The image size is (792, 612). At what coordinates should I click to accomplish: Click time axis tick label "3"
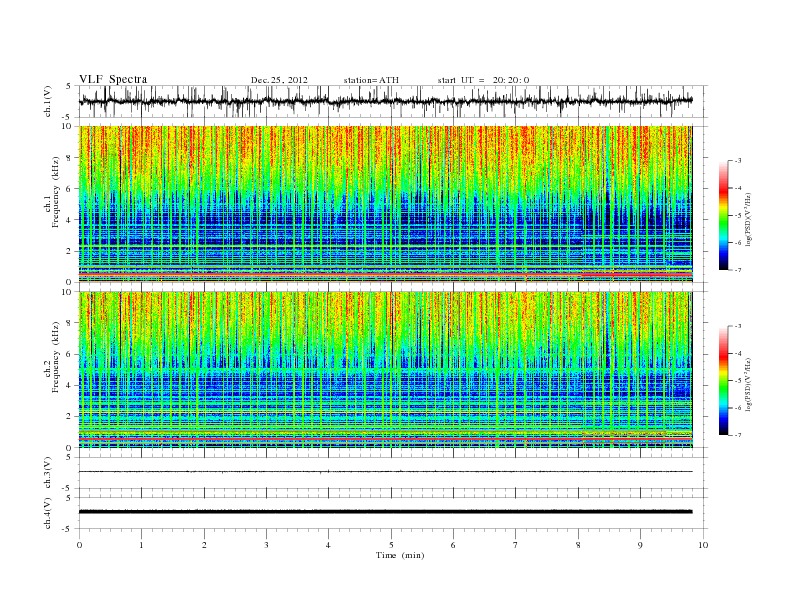(x=266, y=545)
